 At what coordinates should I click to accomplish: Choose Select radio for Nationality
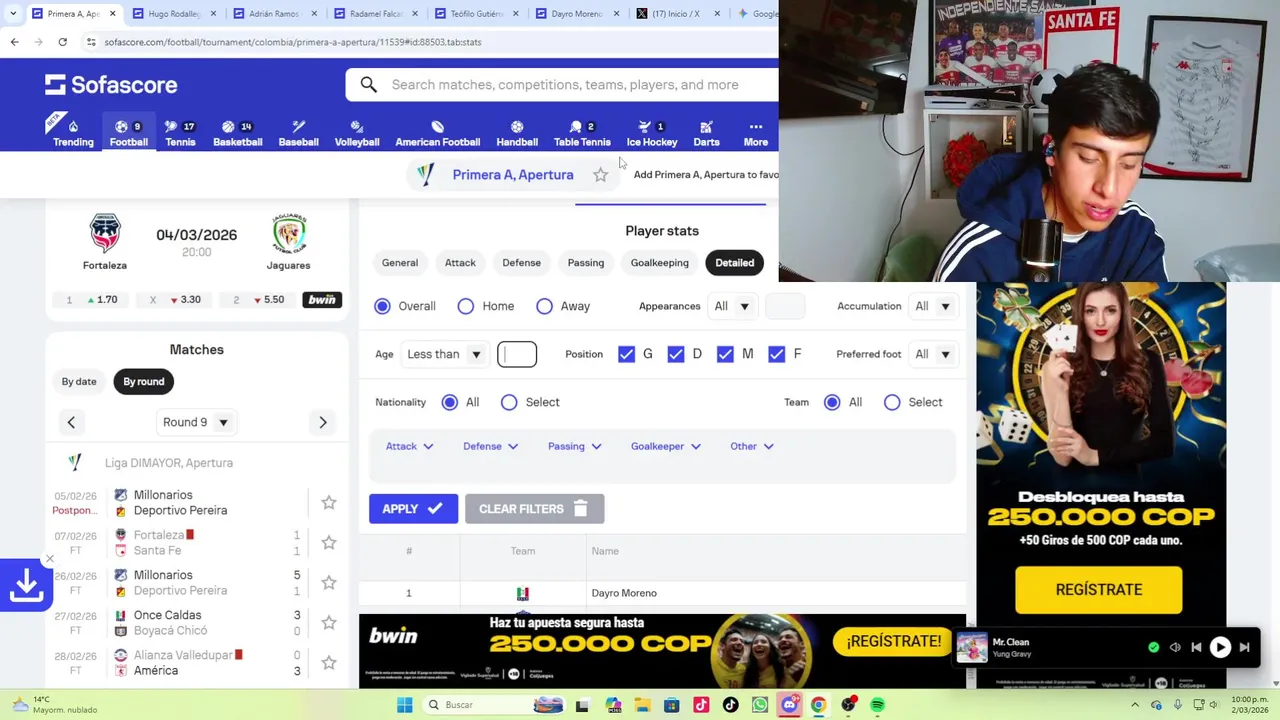pos(509,402)
